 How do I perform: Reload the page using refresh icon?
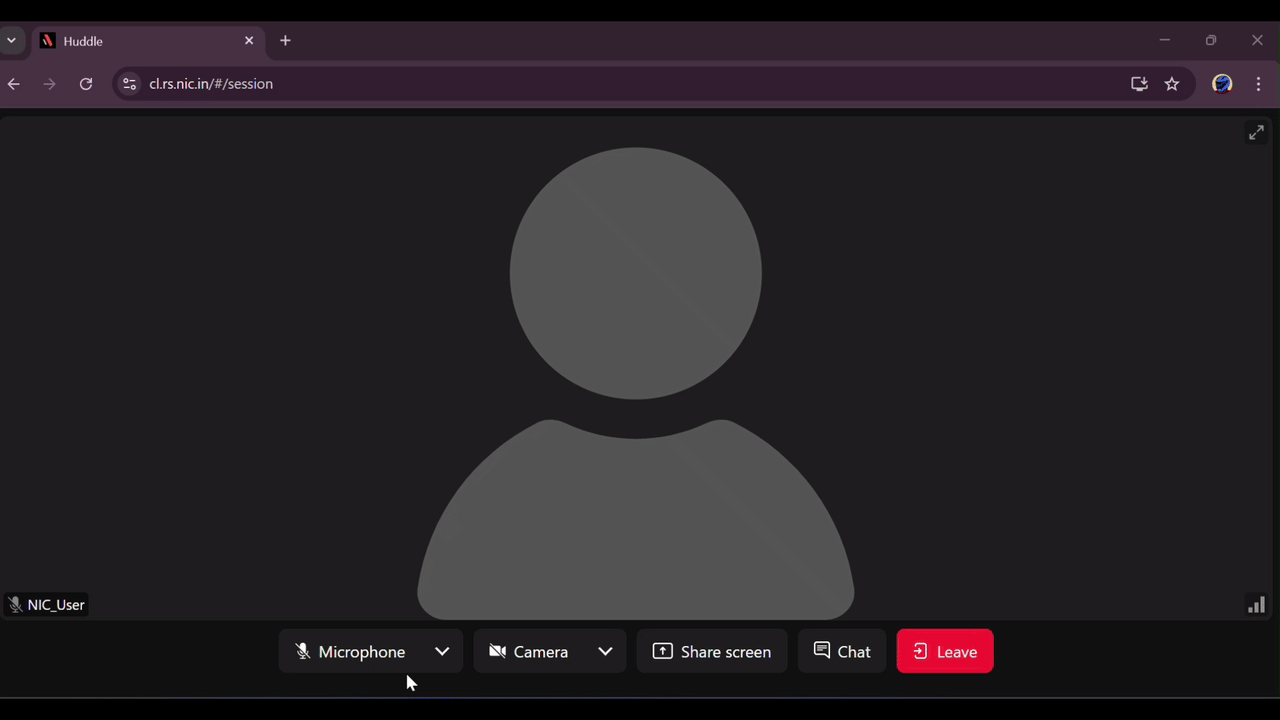[86, 84]
